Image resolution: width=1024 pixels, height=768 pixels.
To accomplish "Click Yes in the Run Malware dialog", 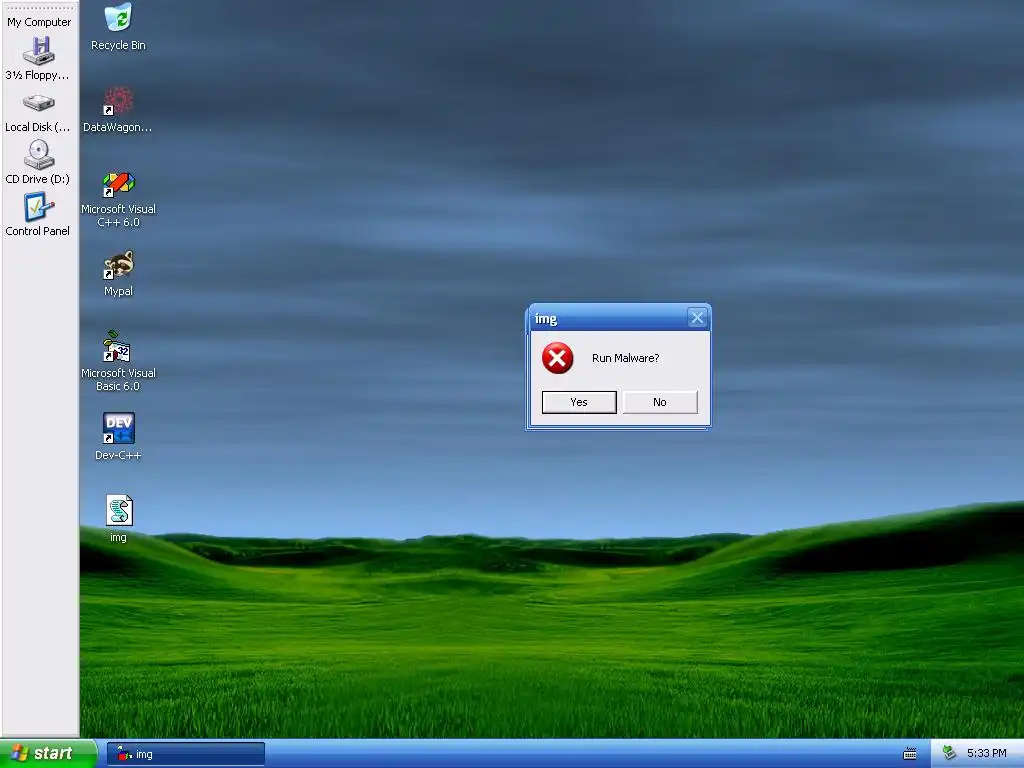I will click(579, 402).
